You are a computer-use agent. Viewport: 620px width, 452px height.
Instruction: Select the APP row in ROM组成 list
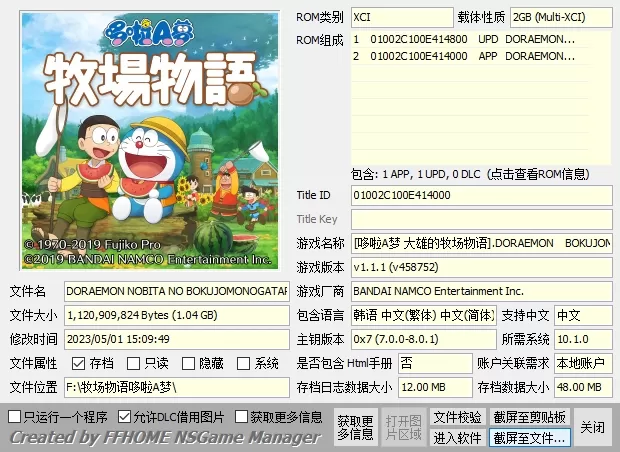pyautogui.click(x=463, y=56)
